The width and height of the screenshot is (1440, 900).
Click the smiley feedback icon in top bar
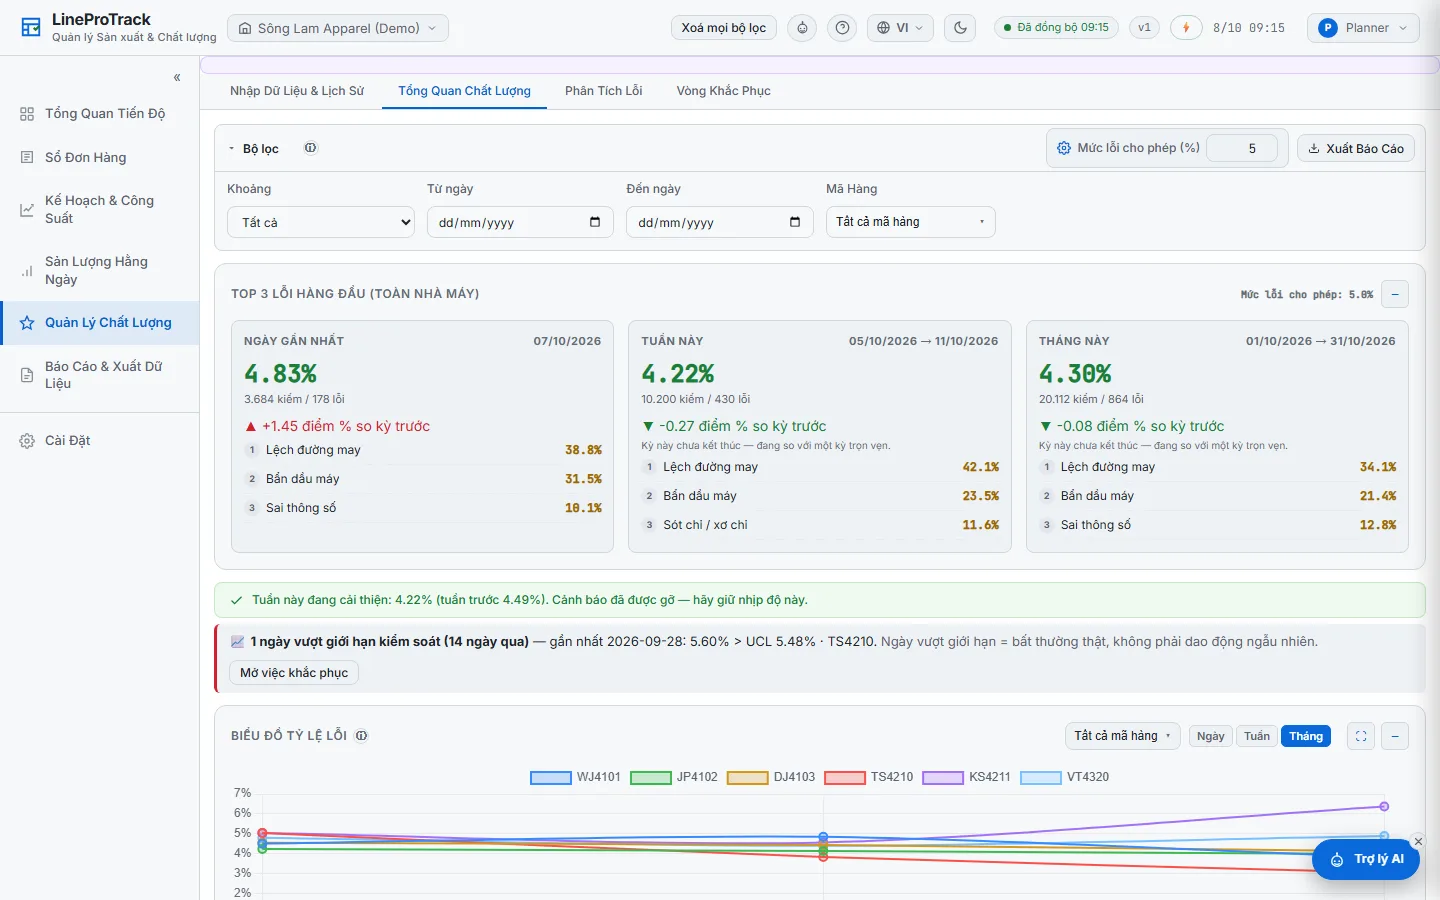(802, 28)
